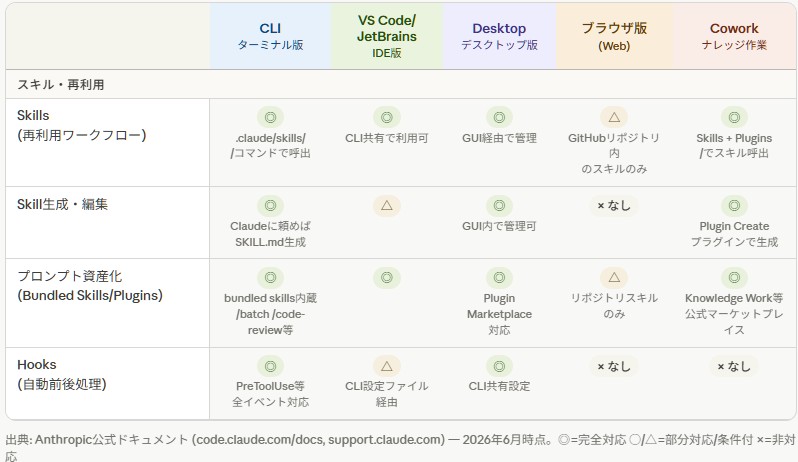Click the Skill生成・編集 row label
Image resolution: width=798 pixels, height=462 pixels.
[x=62, y=205]
